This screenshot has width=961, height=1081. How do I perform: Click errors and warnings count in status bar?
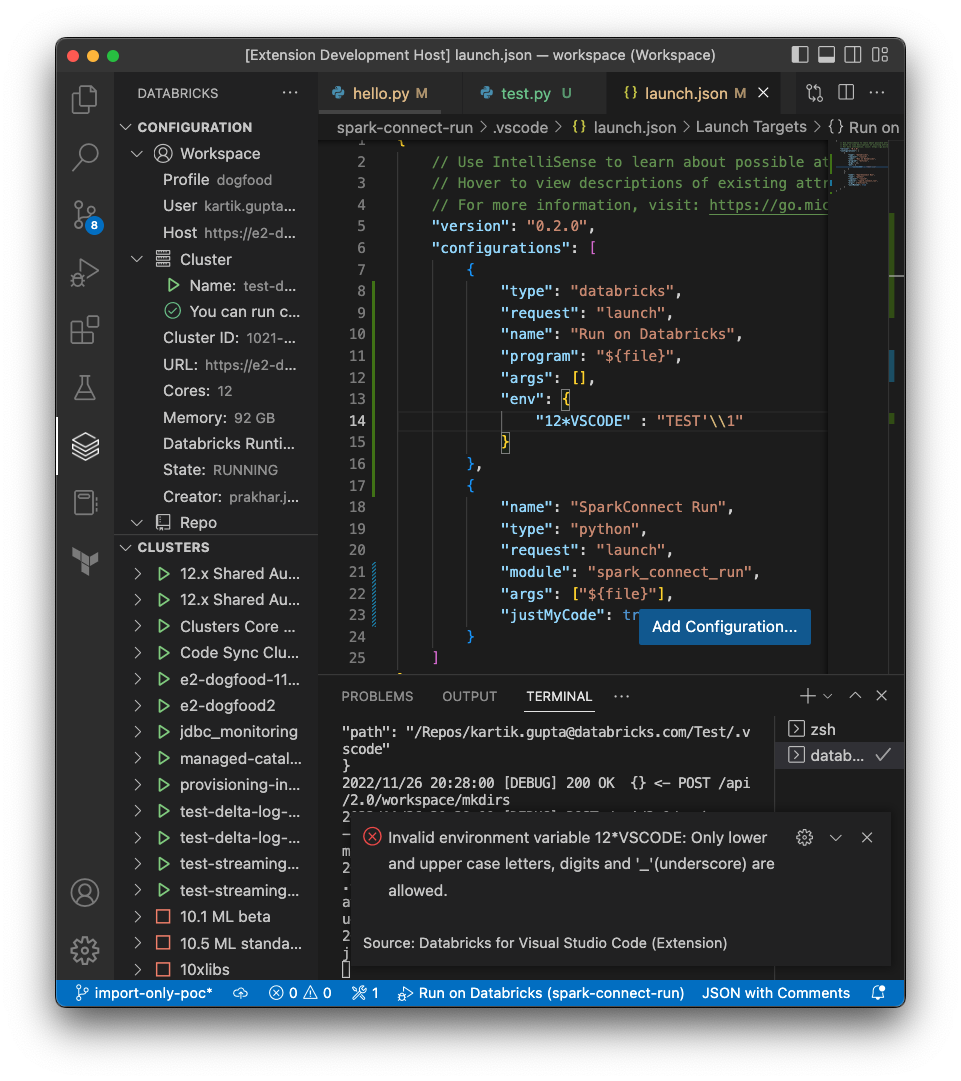point(300,993)
